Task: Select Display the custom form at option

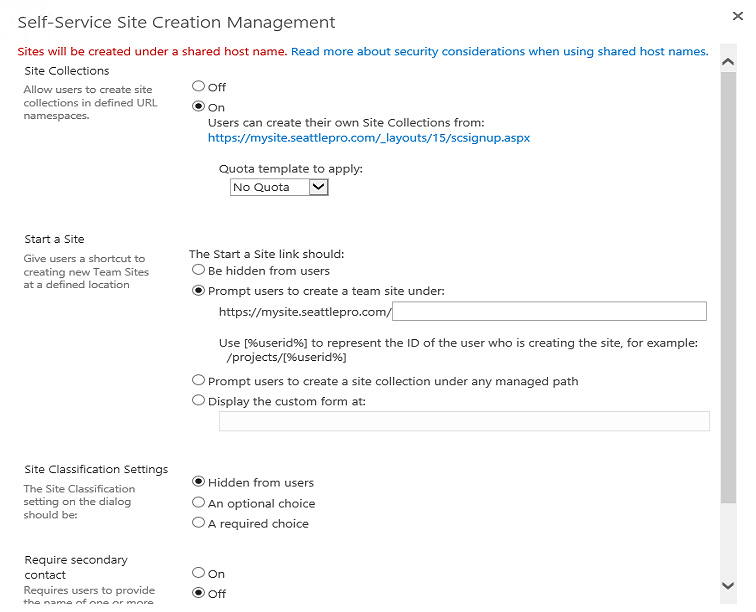Action: (198, 400)
